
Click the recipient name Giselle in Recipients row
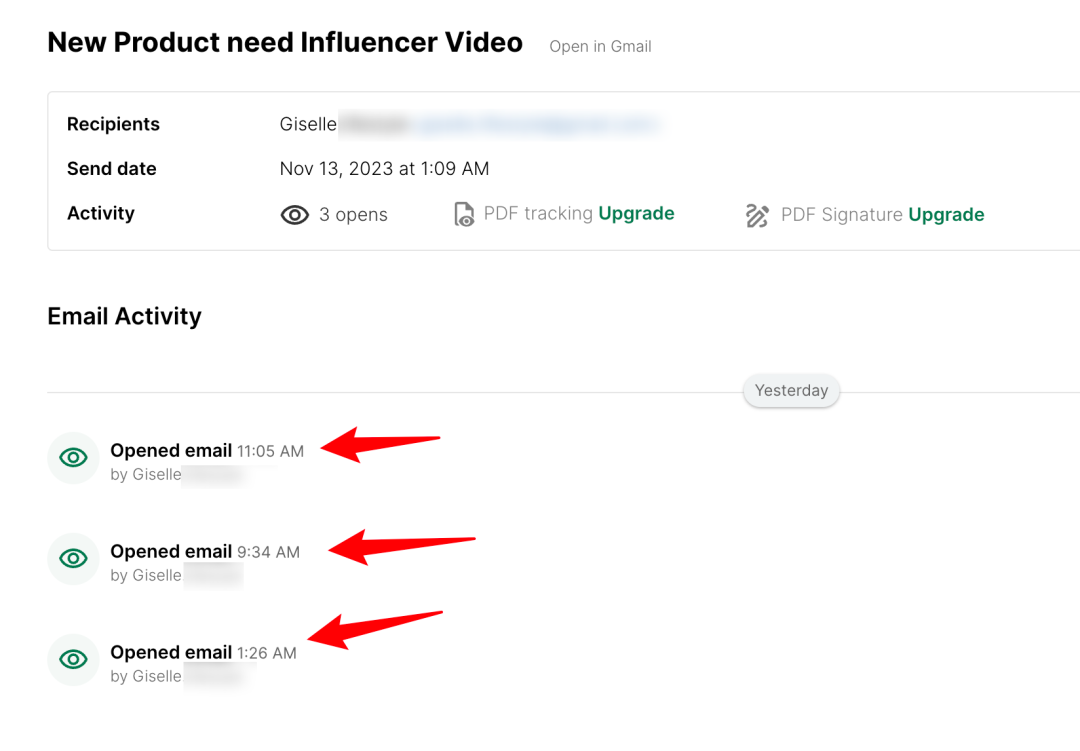[x=308, y=124]
